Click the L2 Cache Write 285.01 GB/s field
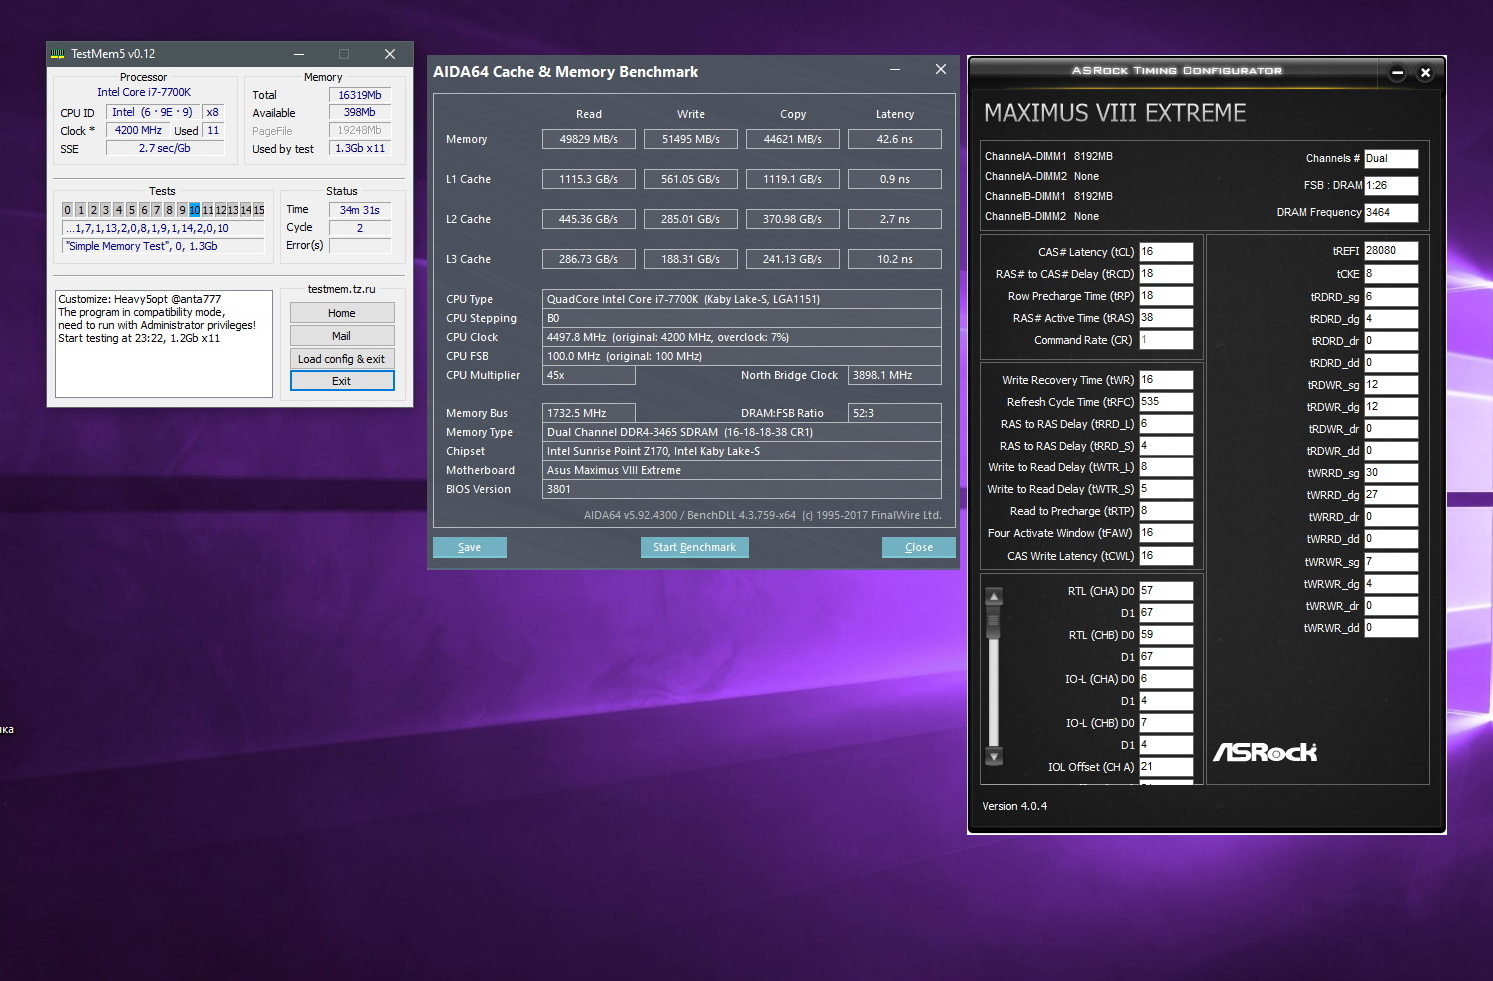Viewport: 1493px width, 981px height. [x=691, y=219]
